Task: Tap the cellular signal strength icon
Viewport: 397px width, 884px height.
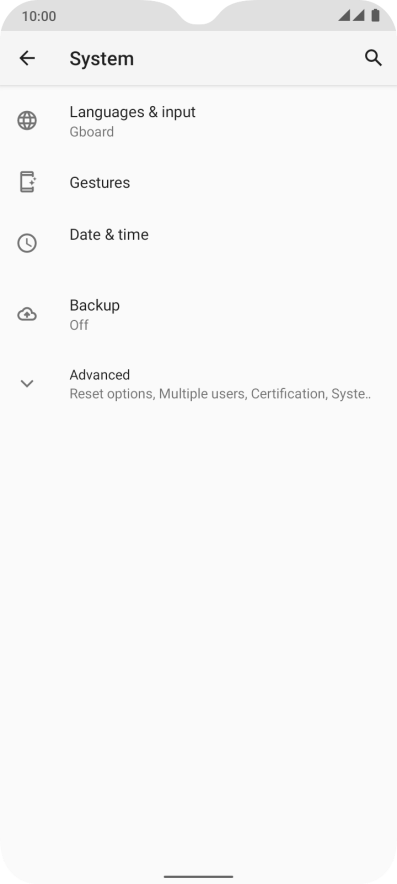Action: [x=351, y=15]
